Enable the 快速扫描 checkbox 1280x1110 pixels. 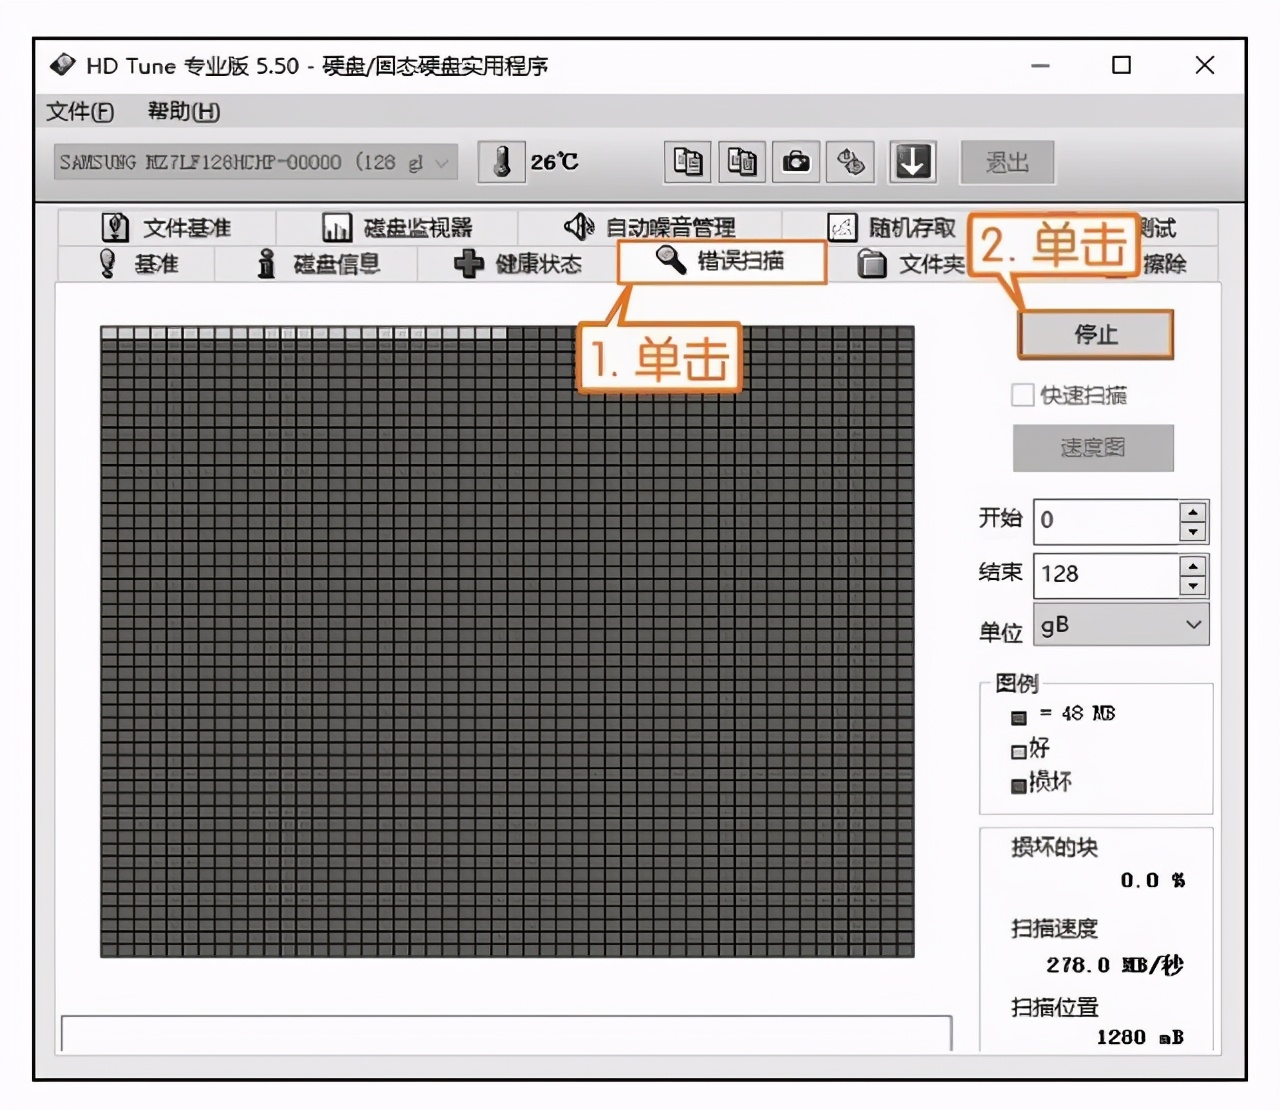[x=1022, y=395]
